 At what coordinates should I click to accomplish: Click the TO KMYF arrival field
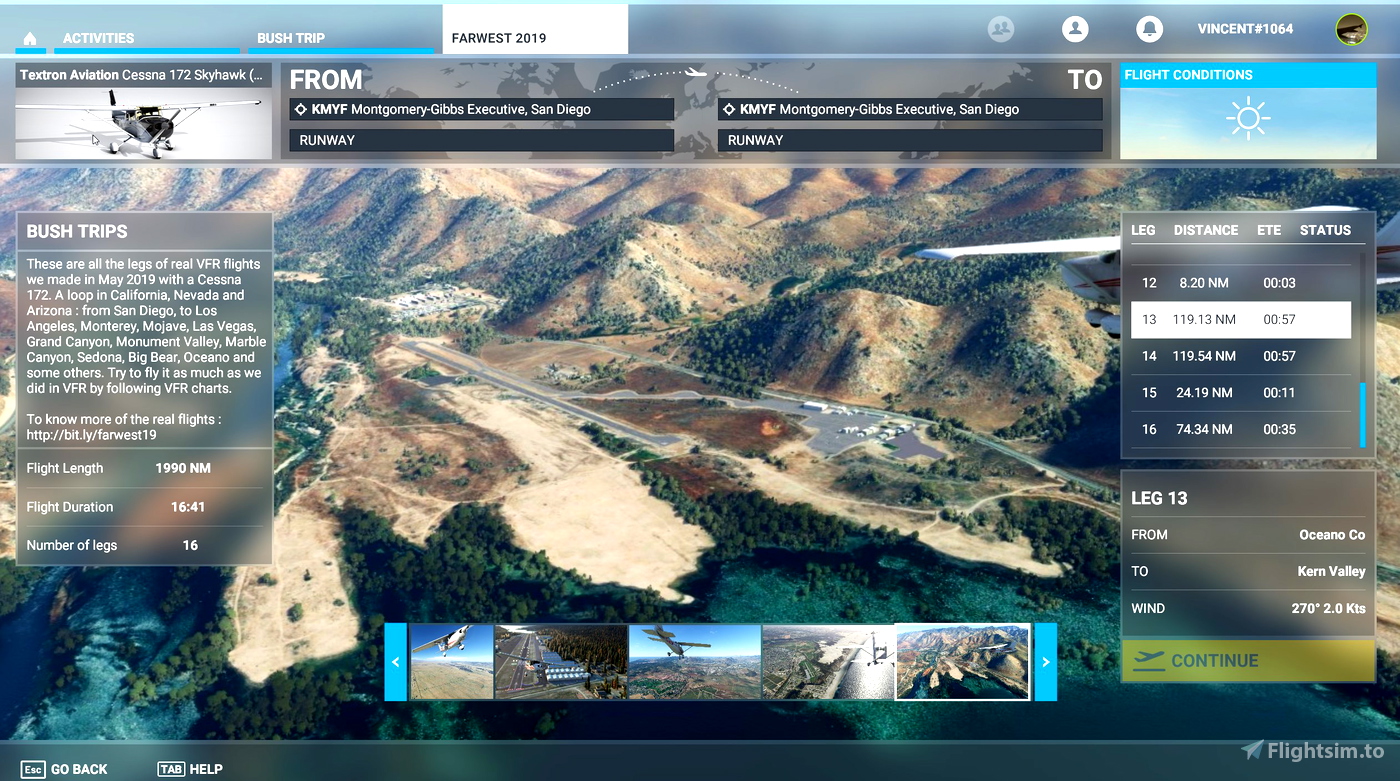tap(910, 109)
